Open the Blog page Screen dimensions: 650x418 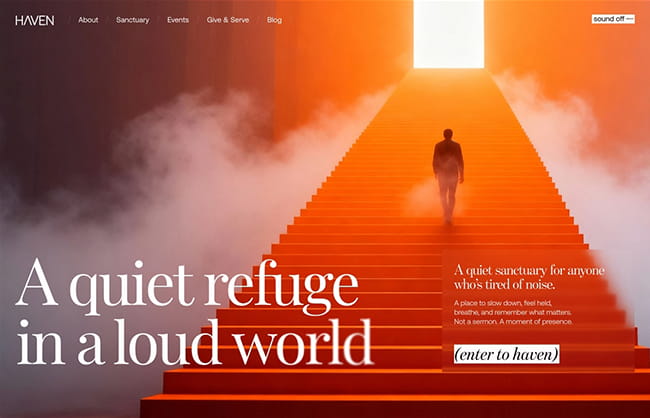[274, 20]
